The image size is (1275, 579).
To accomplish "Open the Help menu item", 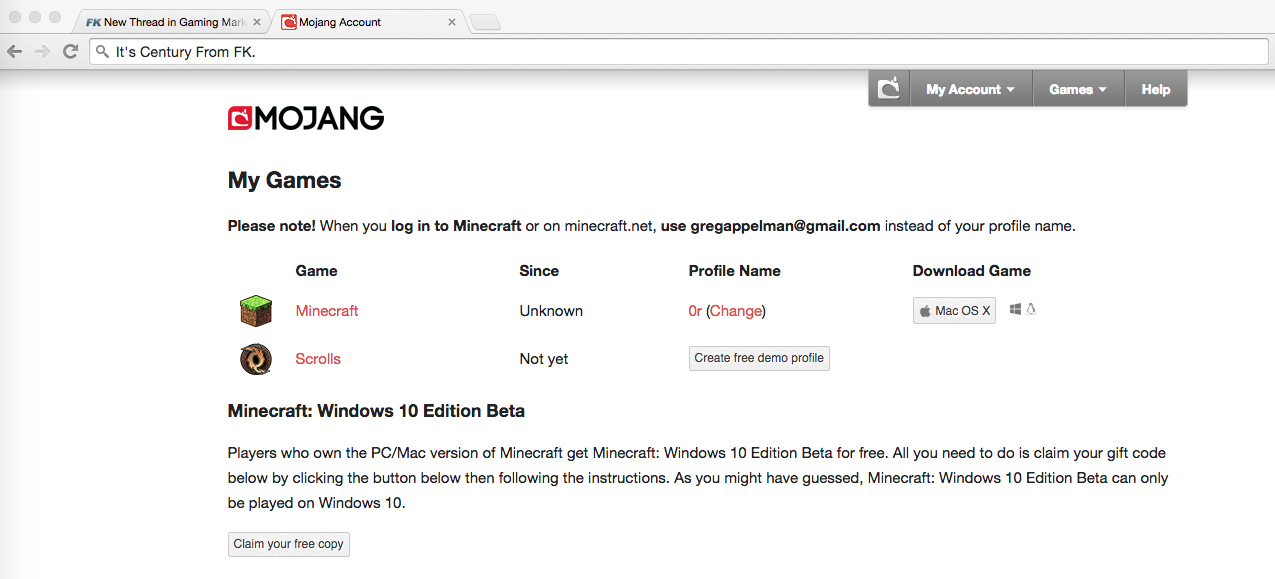I will (x=1156, y=89).
